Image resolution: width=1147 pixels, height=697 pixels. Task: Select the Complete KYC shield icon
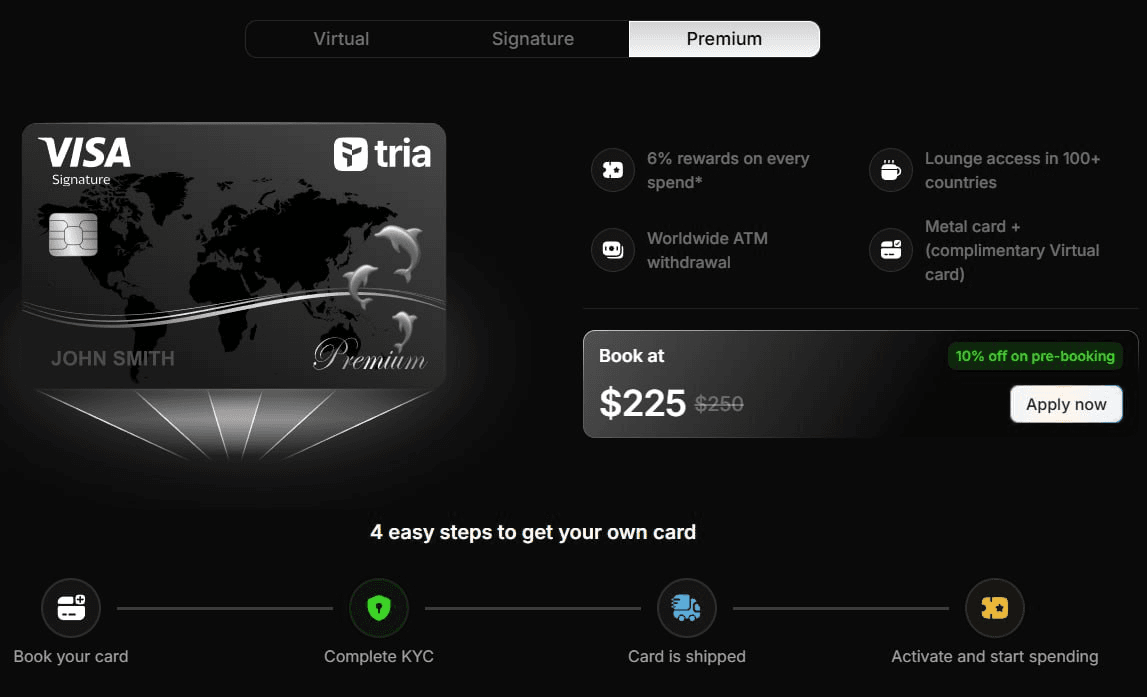pyautogui.click(x=379, y=608)
